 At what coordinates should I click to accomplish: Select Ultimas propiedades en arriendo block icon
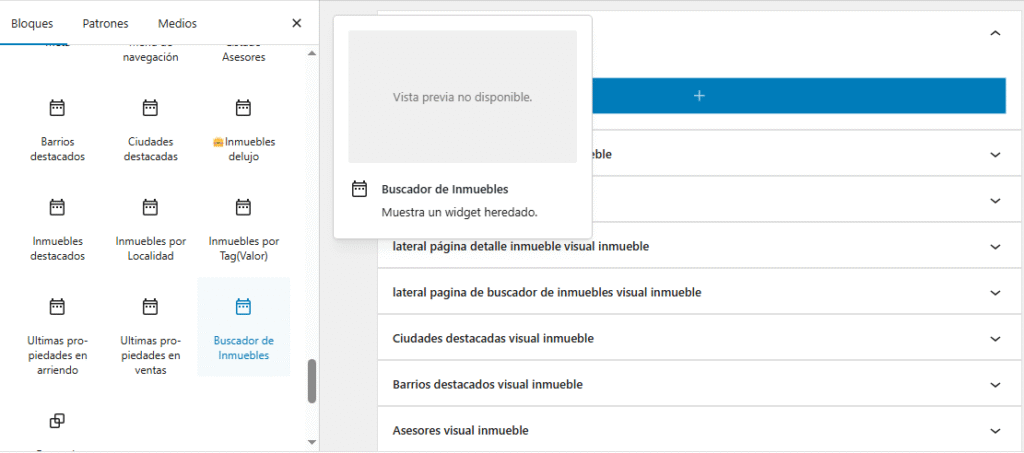57,306
